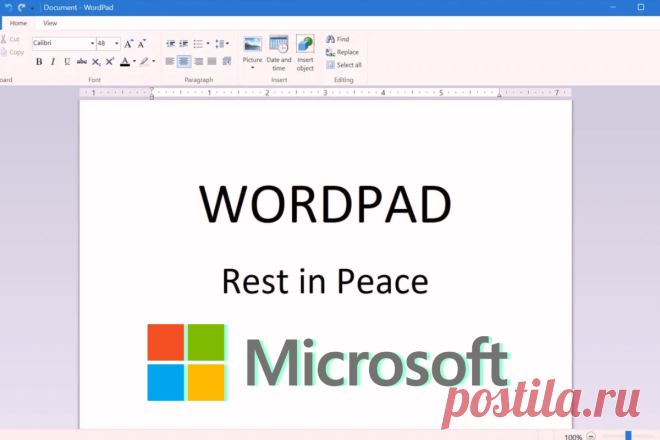Open the bullet list style dropdown
The height and width of the screenshot is (440, 660).
[208, 43]
